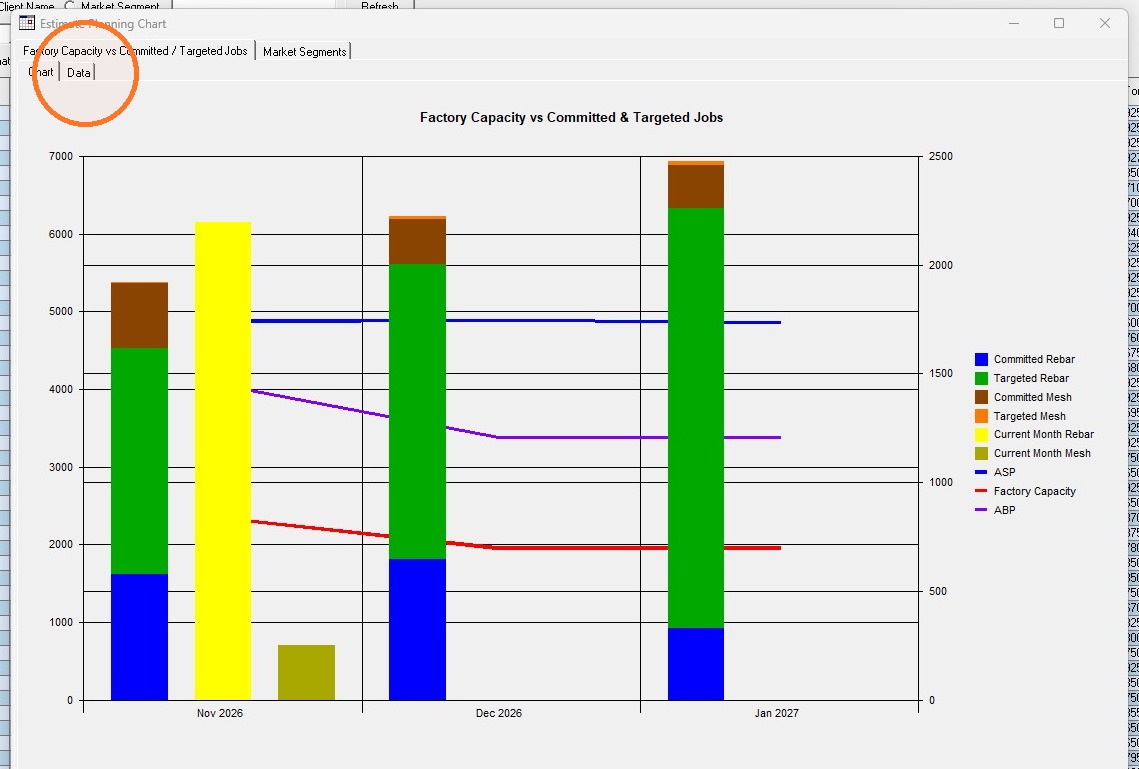Click the blue Committed Rebar segment for Jan 2027
This screenshot has width=1139, height=769.
[696, 664]
